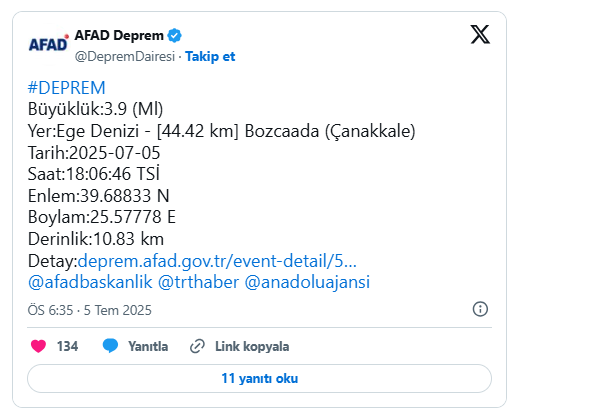Click the 134 likes count
The image size is (611, 408).
click(x=67, y=346)
